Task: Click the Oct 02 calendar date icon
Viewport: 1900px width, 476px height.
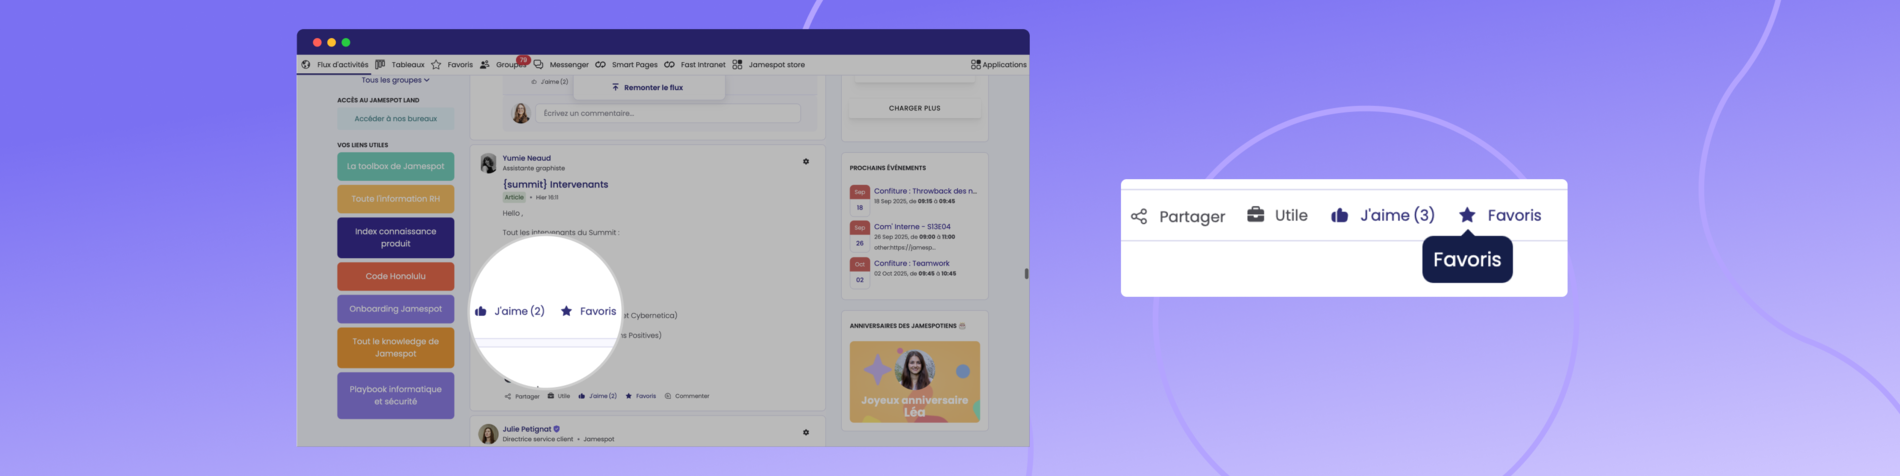Action: [859, 272]
